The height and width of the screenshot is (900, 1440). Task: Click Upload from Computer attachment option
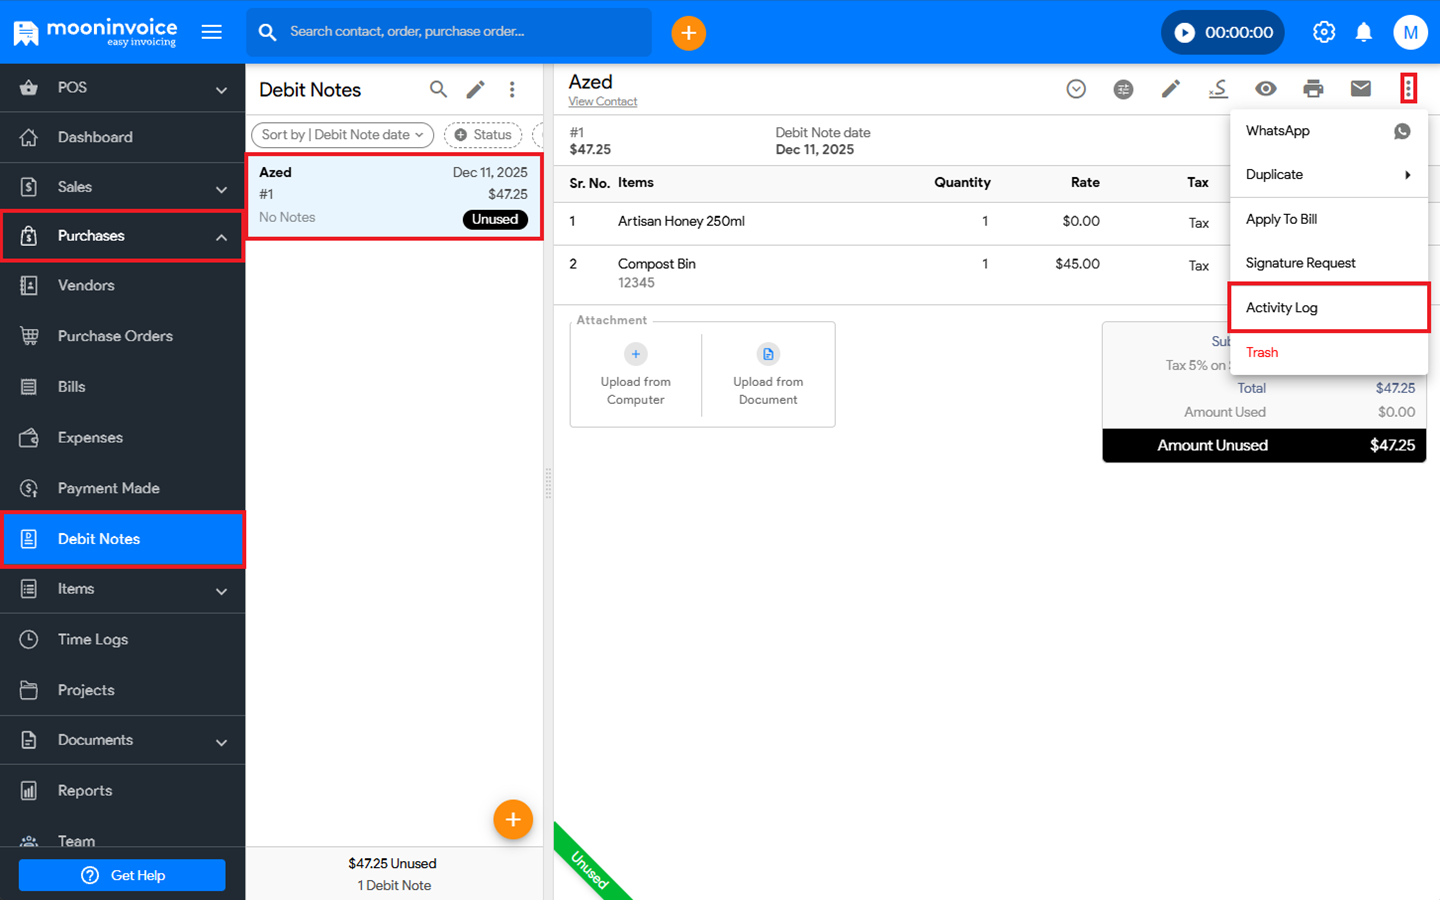tap(636, 375)
